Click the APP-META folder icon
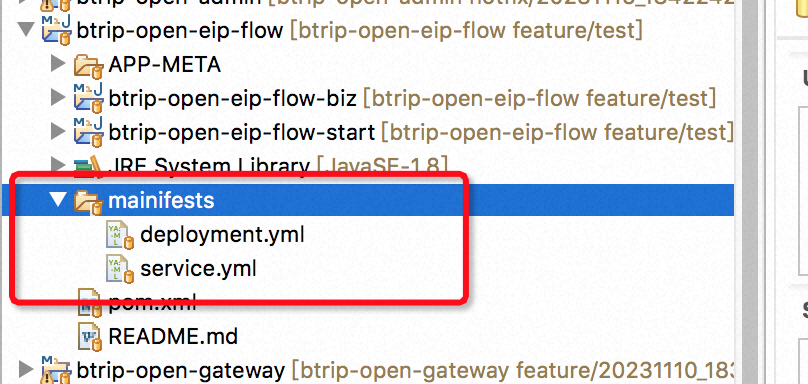 [x=89, y=65]
